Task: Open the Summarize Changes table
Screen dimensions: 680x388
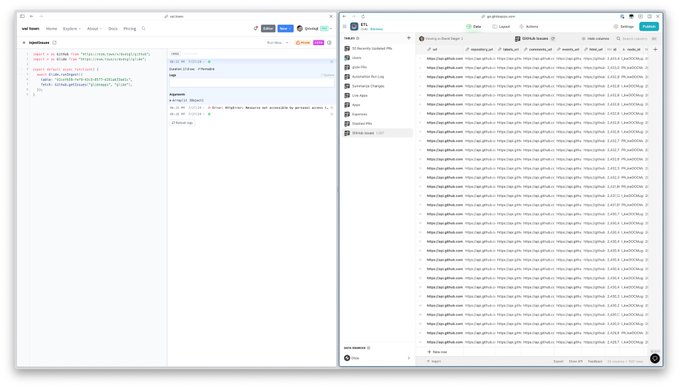Action: 378,86
